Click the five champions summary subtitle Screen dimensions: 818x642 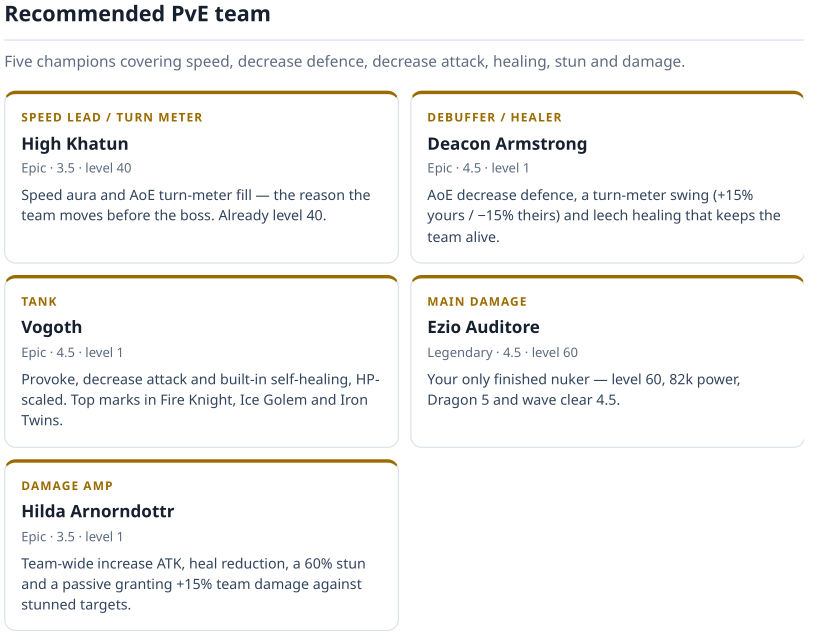(344, 62)
